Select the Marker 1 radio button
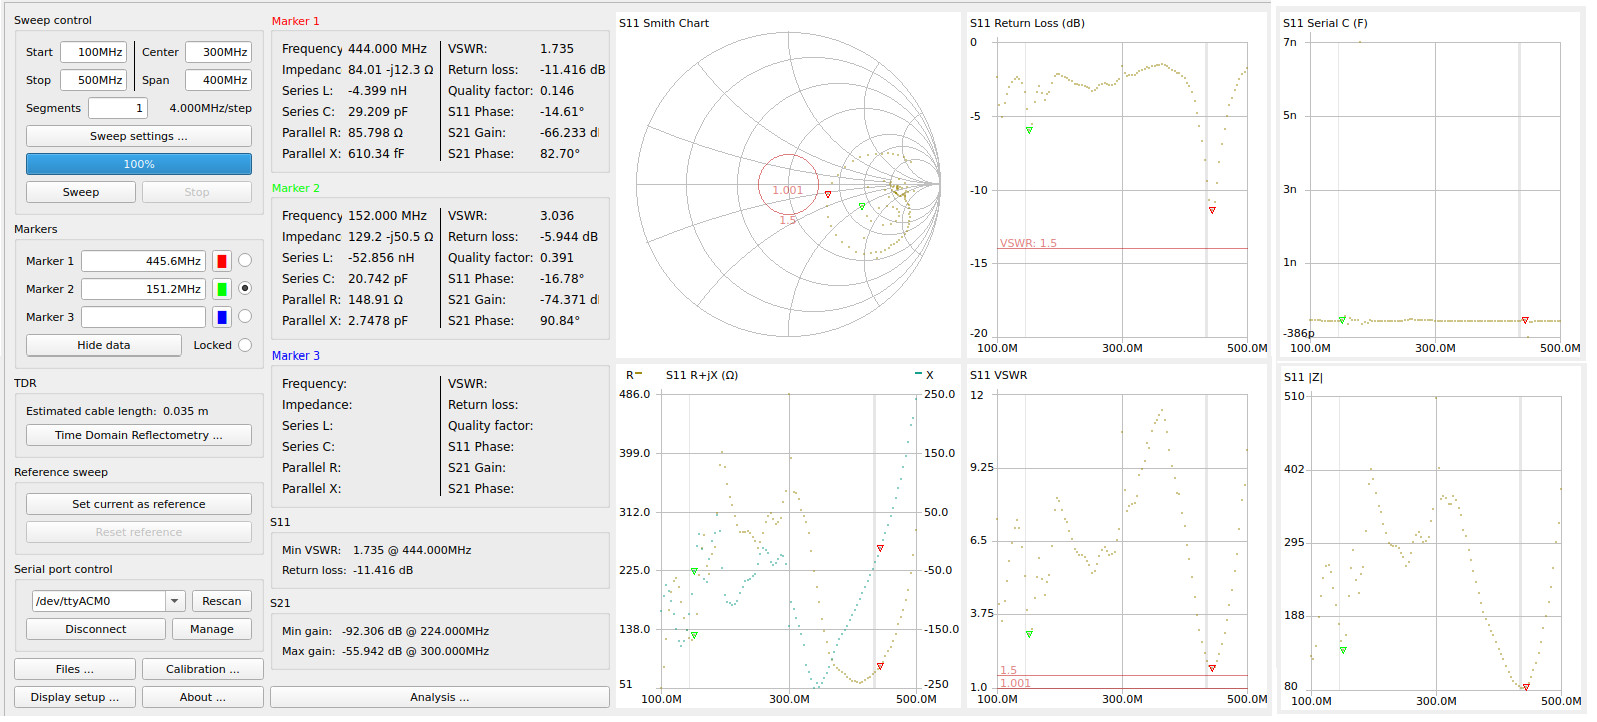 [x=245, y=260]
